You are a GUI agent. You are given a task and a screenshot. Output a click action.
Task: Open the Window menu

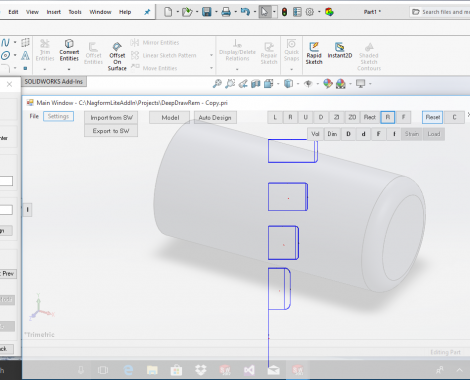click(100, 12)
